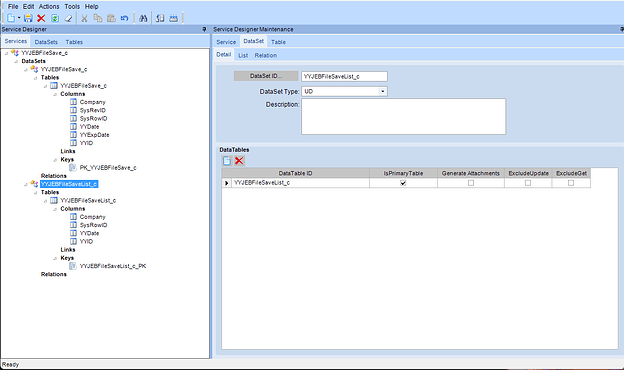Screen dimensions: 624x370
Task: Select the highlighted YYJEBFileSaveList_c tree node
Action: pos(69,184)
